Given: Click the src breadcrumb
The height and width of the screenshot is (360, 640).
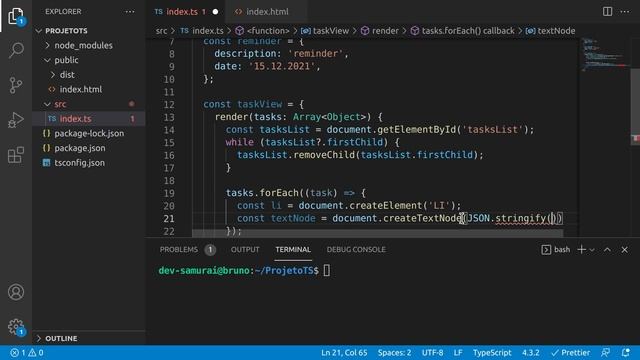Looking at the screenshot, I should (161, 31).
